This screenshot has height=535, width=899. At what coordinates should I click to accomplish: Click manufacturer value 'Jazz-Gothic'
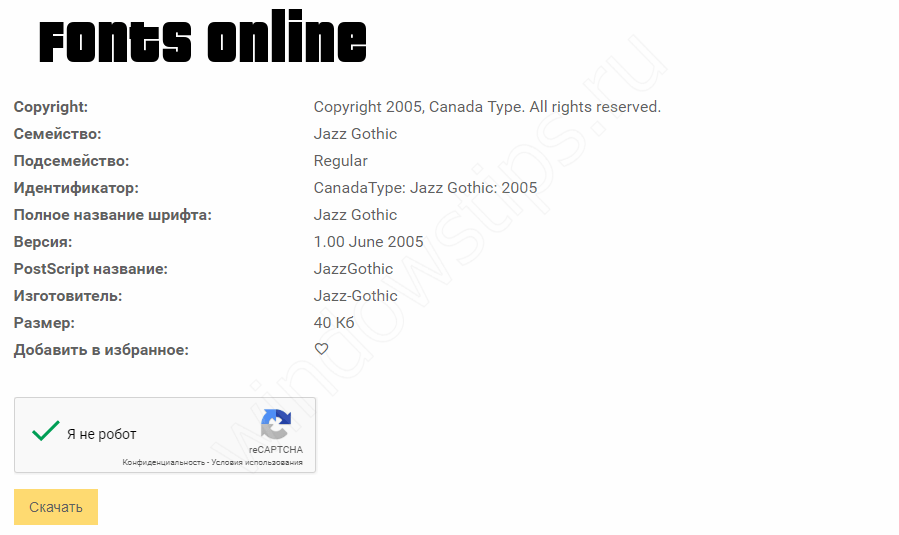tap(355, 295)
